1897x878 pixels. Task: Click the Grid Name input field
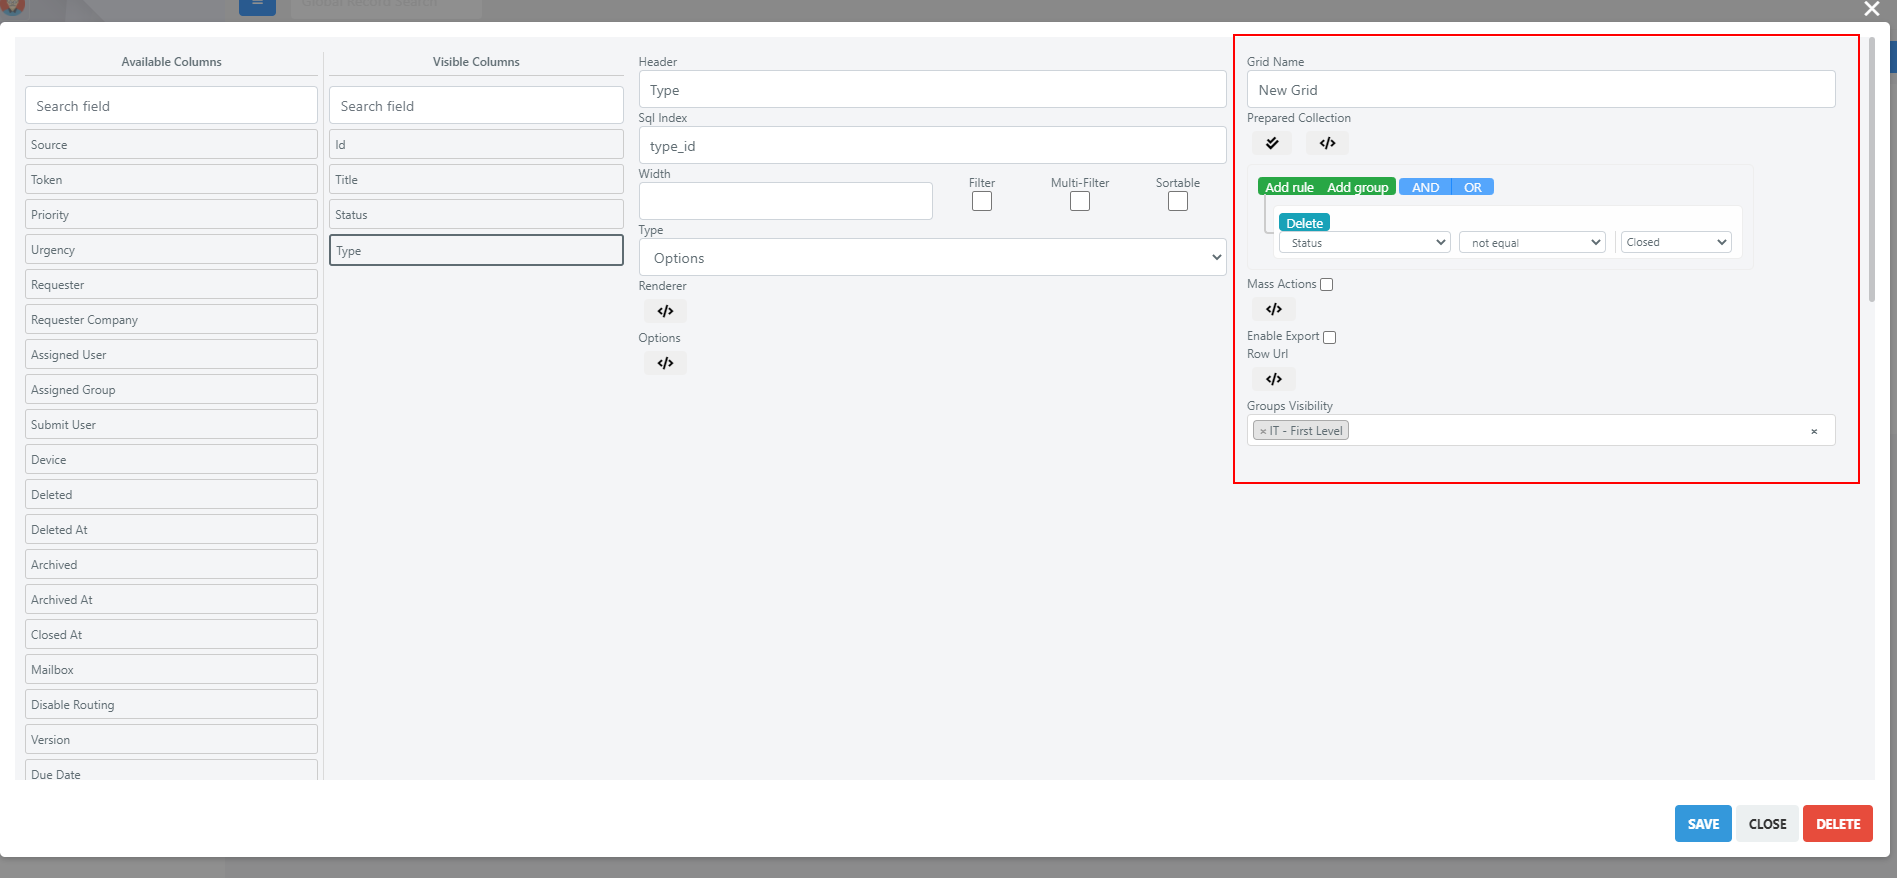coord(1541,89)
